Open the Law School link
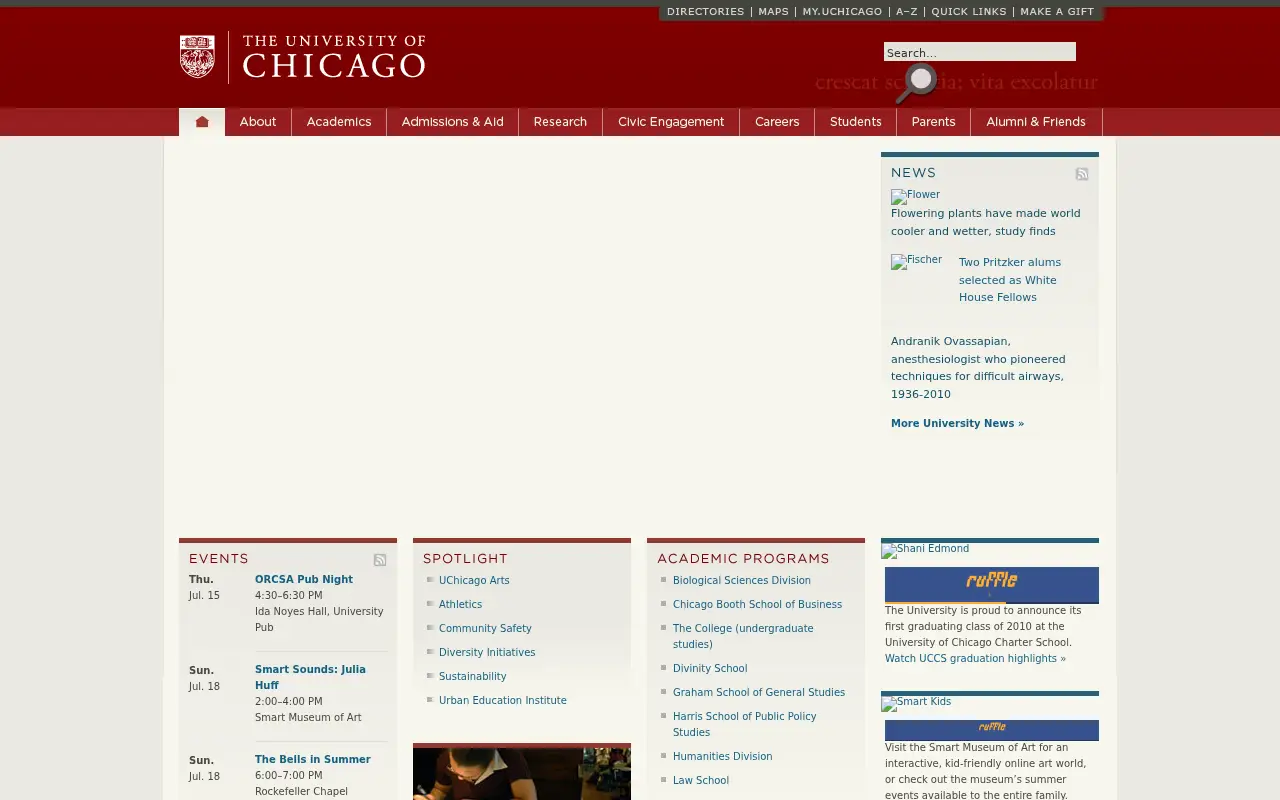1280x800 pixels. pyautogui.click(x=701, y=781)
